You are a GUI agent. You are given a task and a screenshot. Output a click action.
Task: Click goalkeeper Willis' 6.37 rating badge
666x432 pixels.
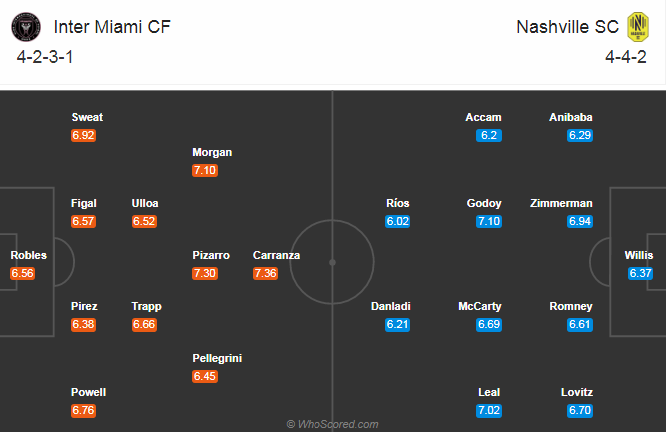[641, 273]
